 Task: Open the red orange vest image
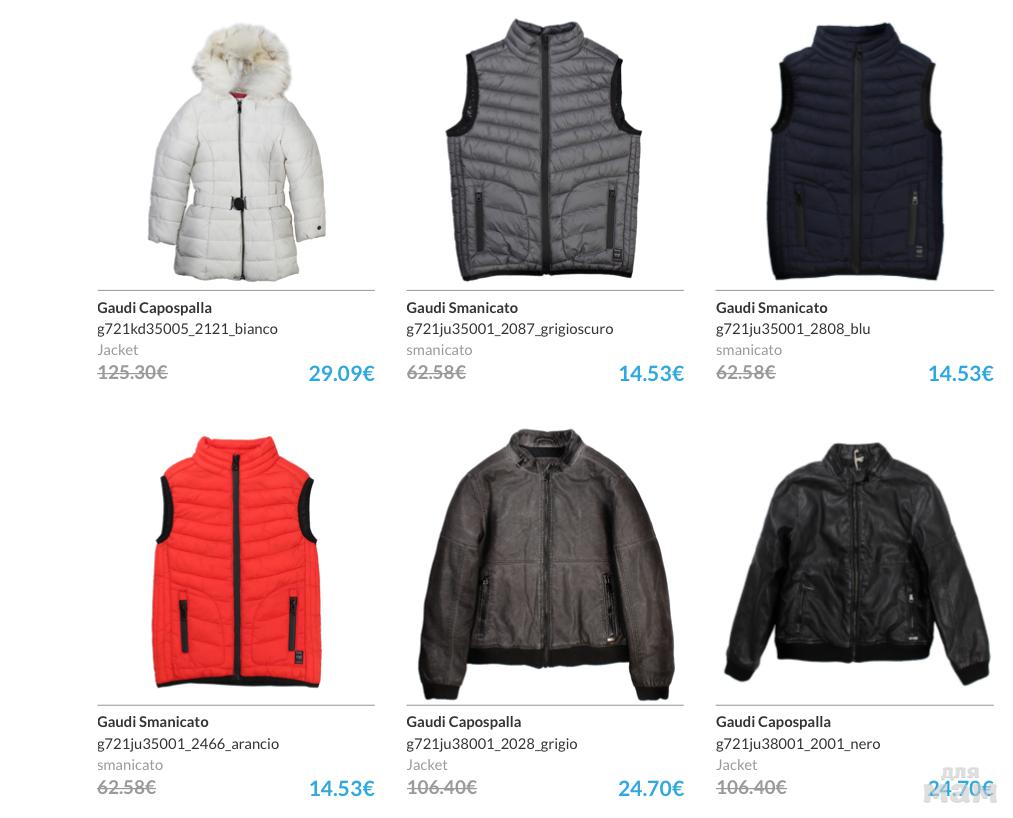pos(236,561)
